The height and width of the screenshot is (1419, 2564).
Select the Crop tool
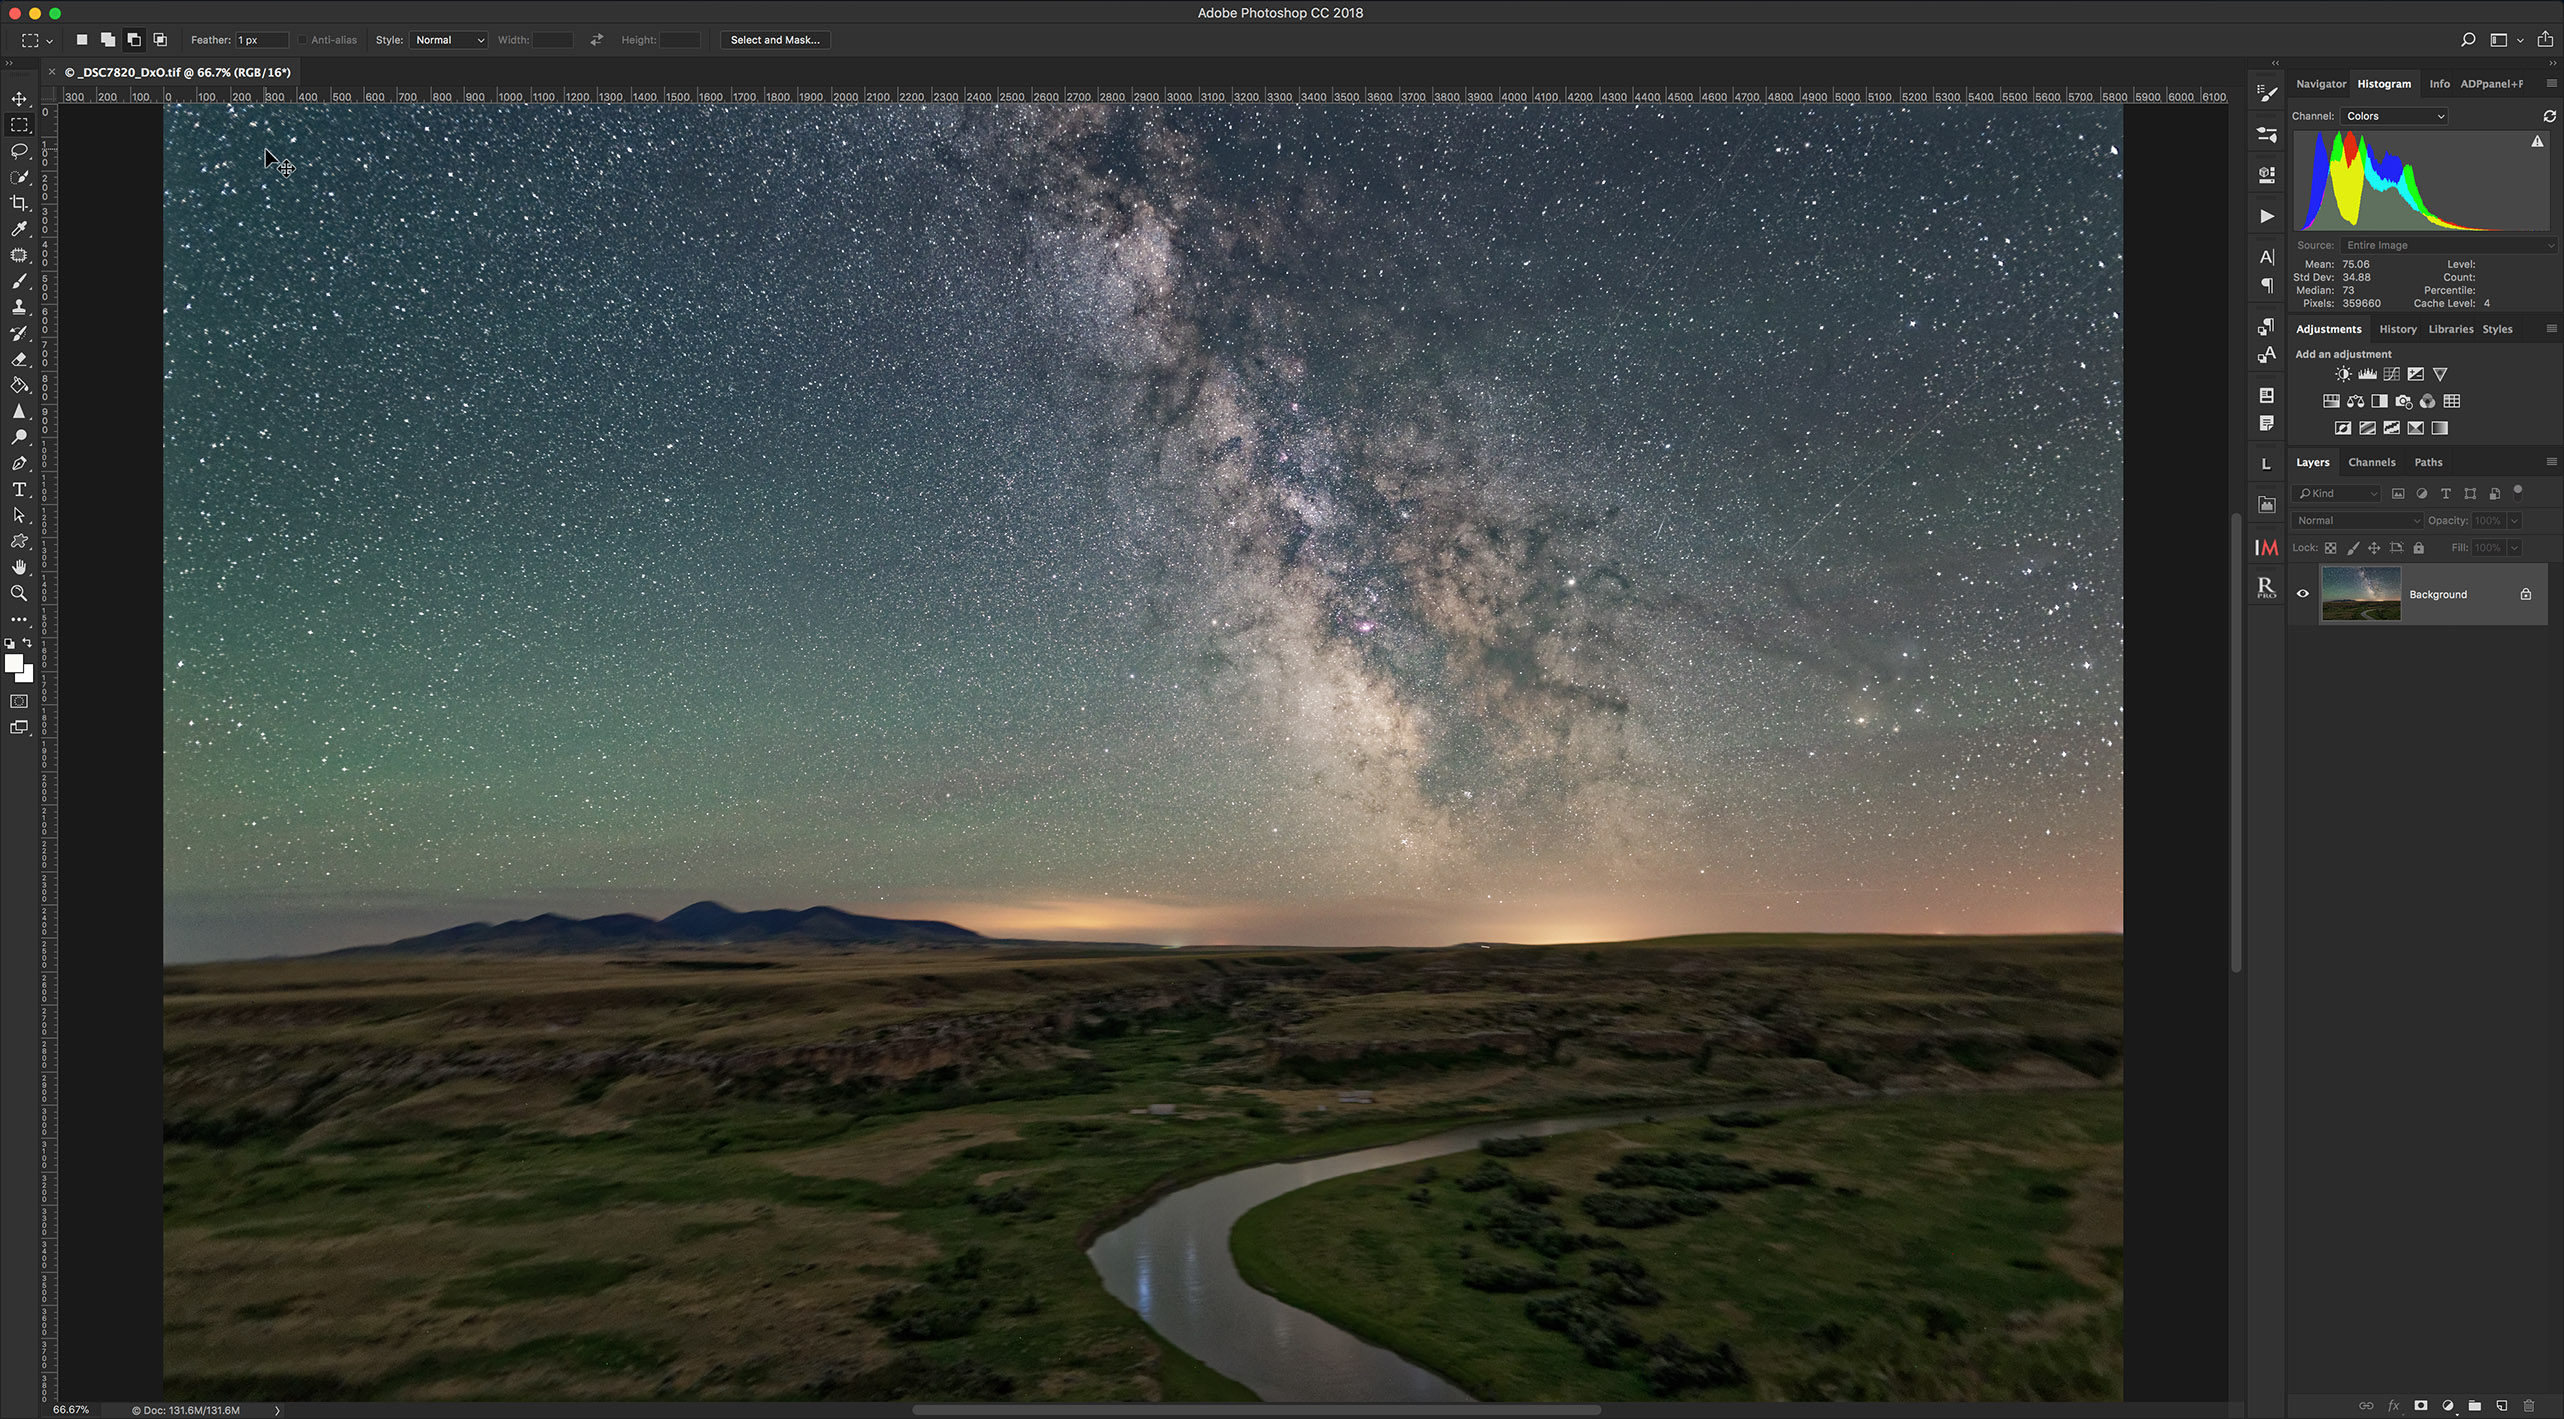19,203
